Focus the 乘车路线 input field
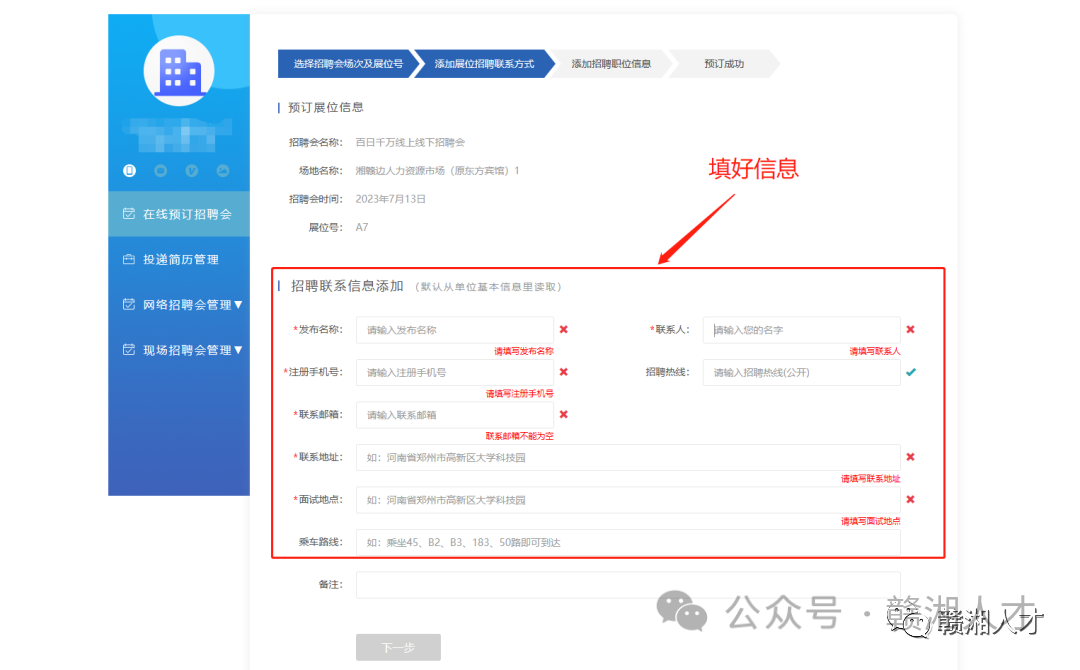 [628, 543]
